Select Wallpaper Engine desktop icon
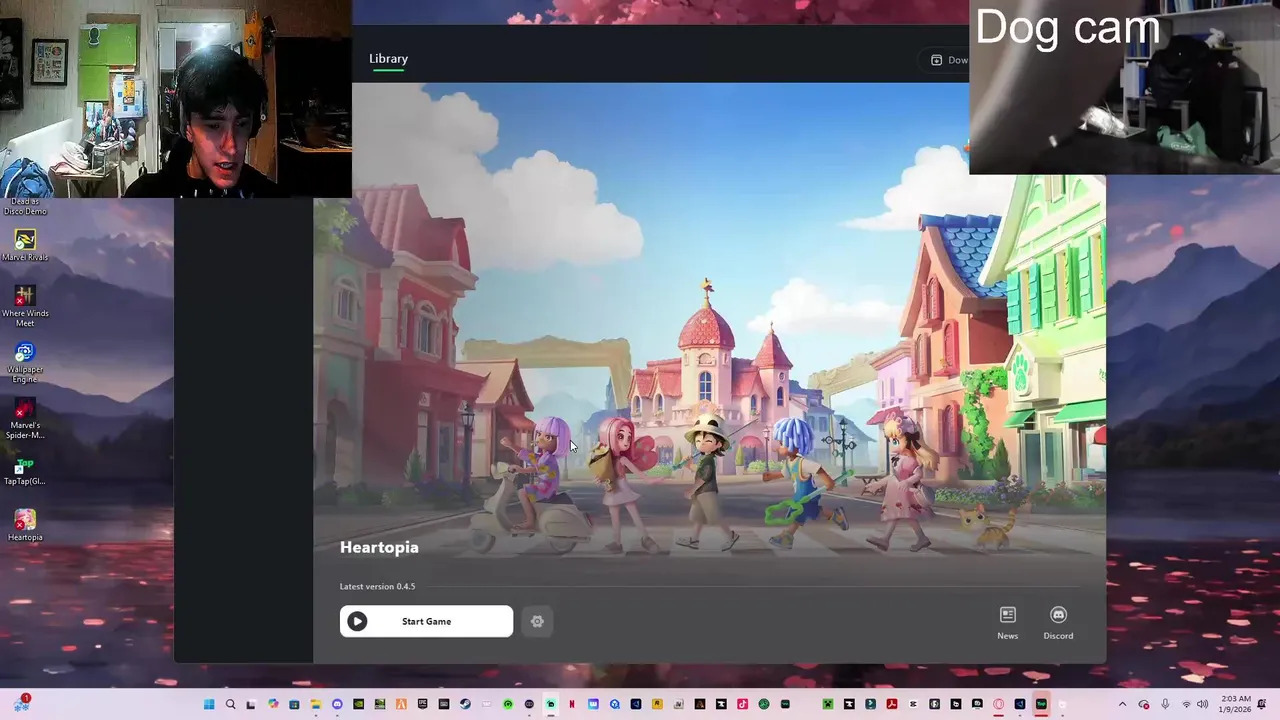 [x=25, y=362]
